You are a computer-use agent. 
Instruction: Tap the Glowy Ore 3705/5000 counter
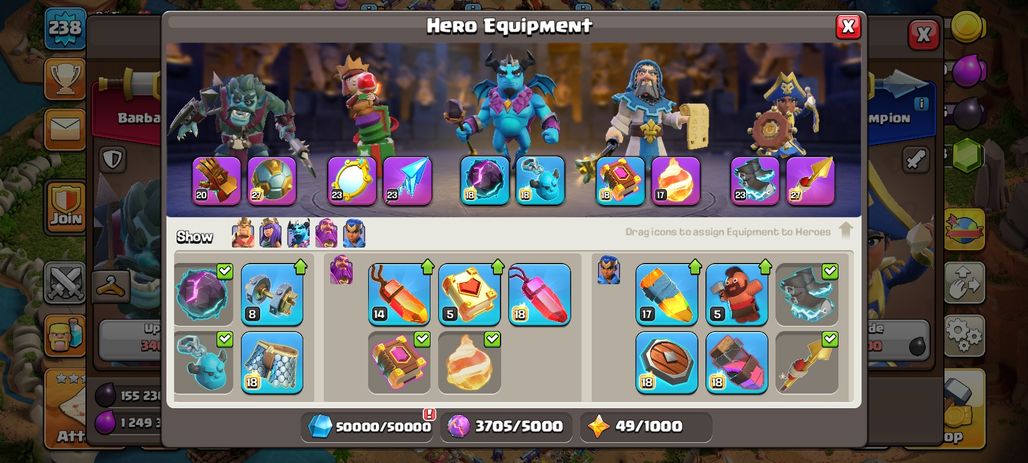[506, 427]
